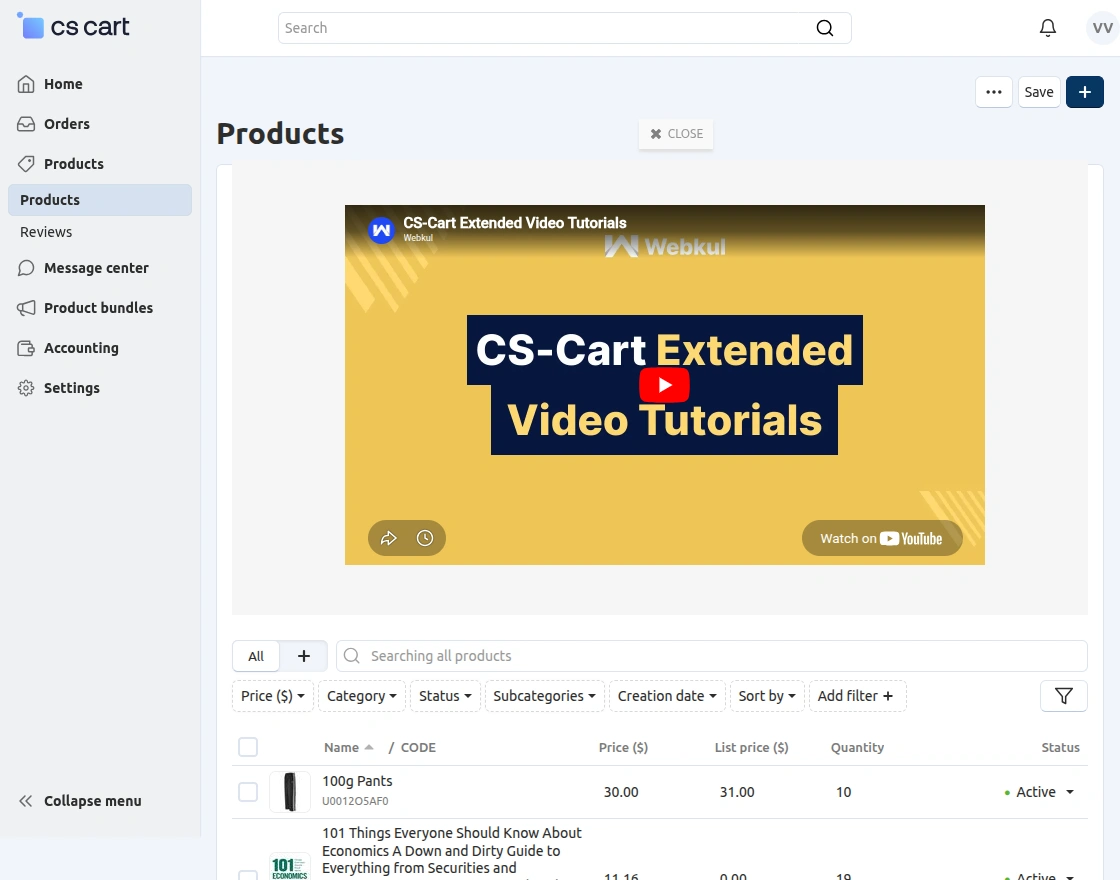This screenshot has height=880, width=1120.
Task: Open the three-dots more actions menu
Action: tap(994, 92)
